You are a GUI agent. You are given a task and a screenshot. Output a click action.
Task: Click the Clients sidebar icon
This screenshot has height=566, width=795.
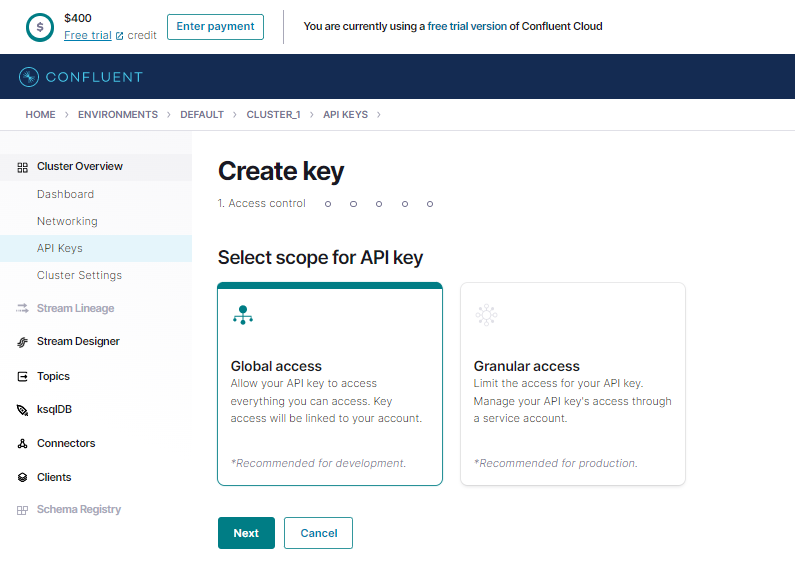[22, 478]
